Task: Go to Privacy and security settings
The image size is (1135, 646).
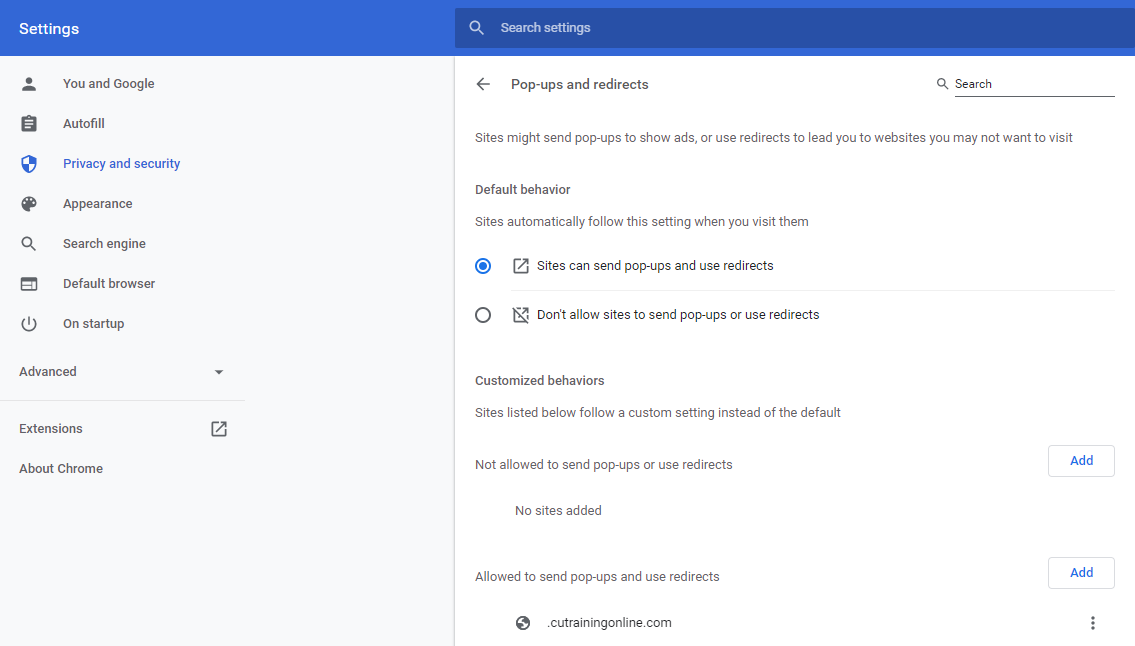Action: point(121,164)
